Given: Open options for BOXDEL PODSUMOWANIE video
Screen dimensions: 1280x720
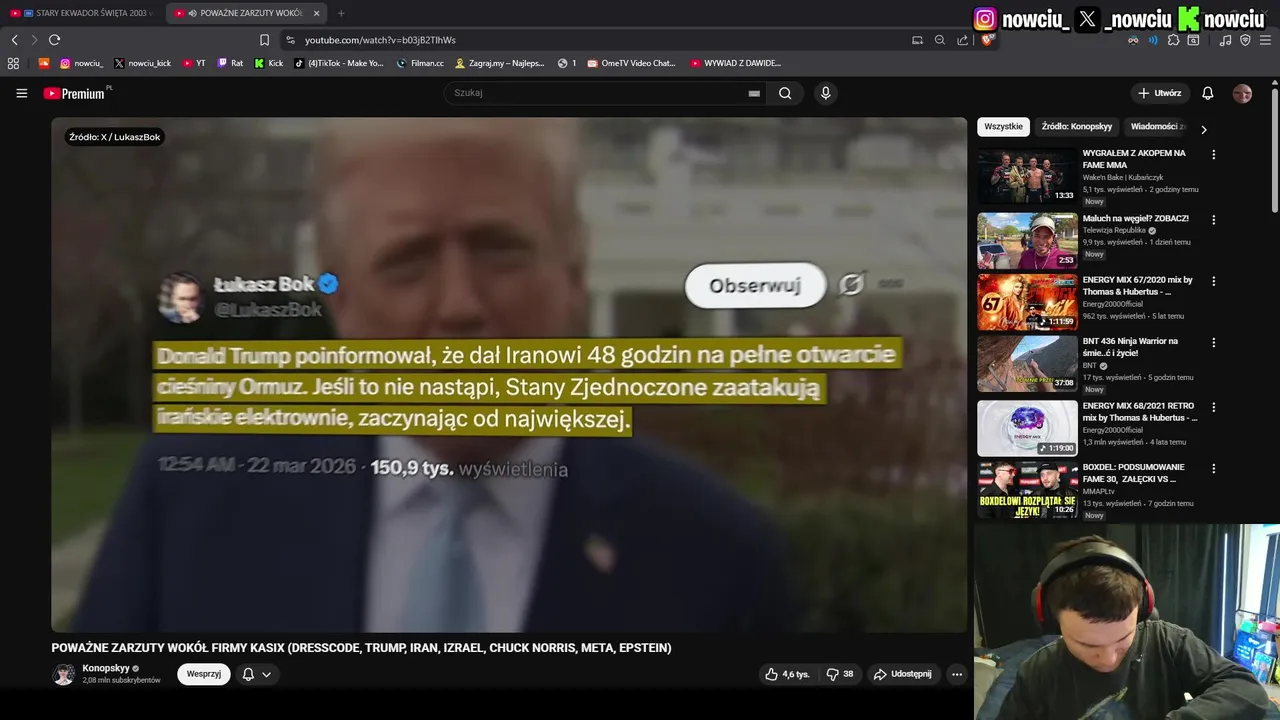Looking at the screenshot, I should (1214, 469).
